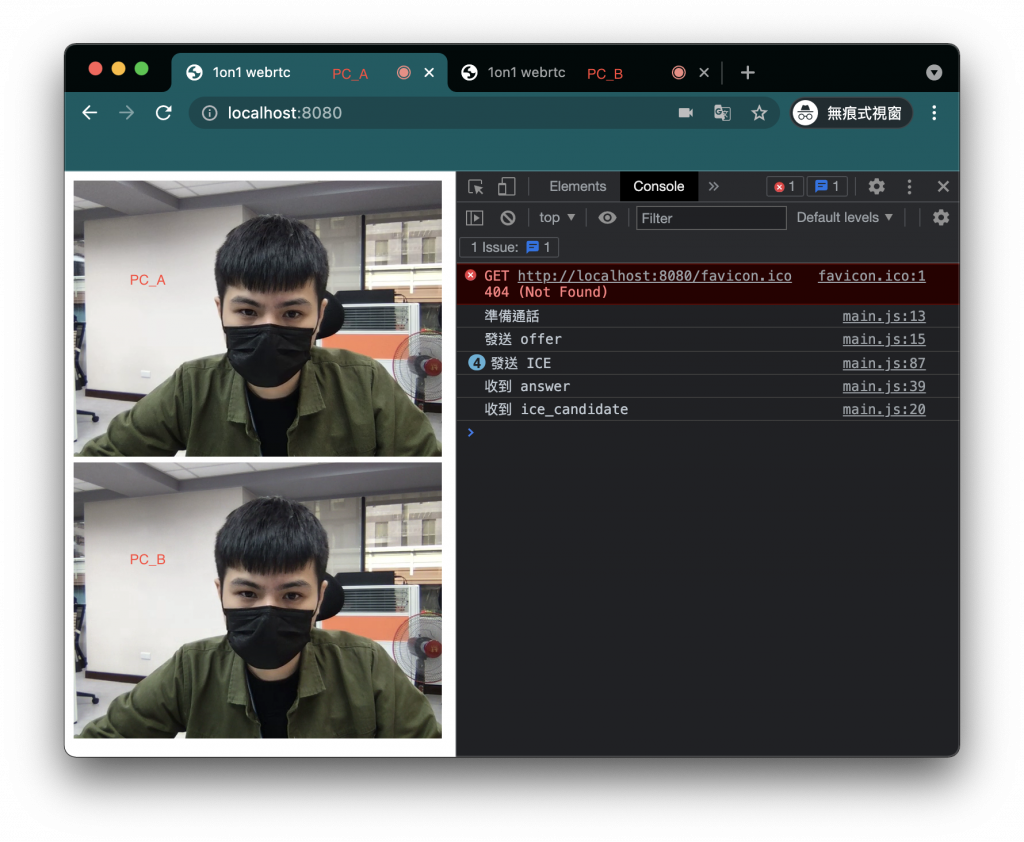
Task: Open Google Translate icon in address bar
Action: click(x=722, y=113)
